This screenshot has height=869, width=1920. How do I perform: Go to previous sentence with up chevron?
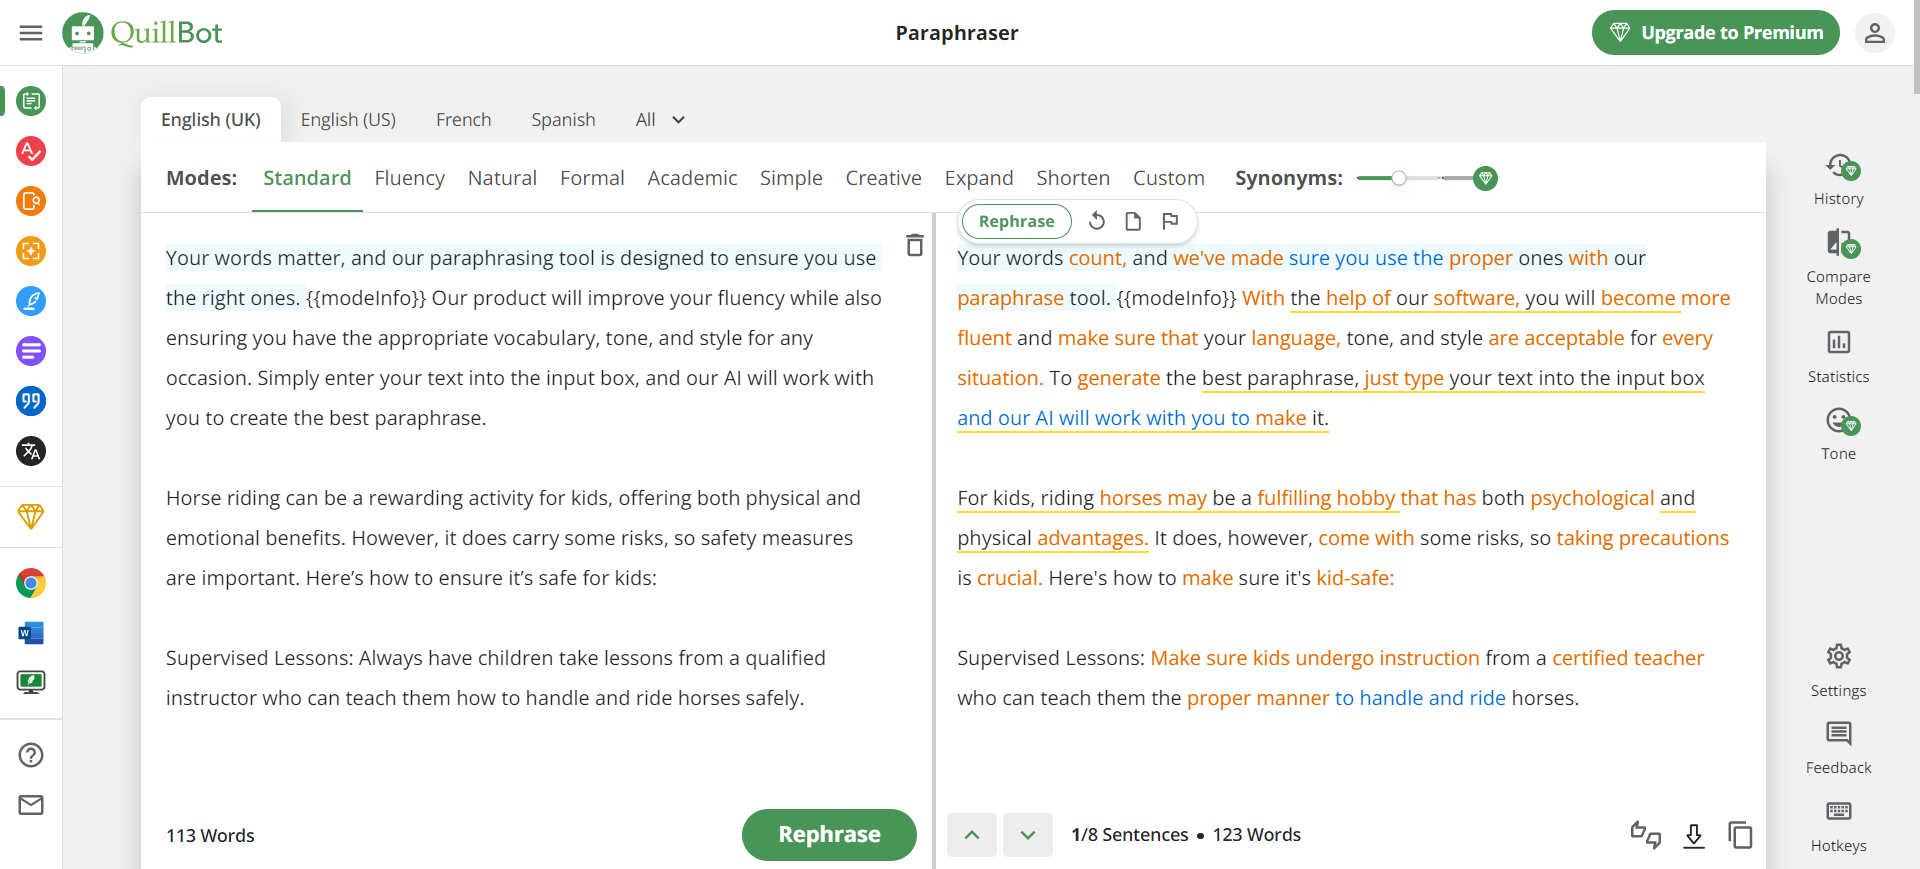point(972,835)
